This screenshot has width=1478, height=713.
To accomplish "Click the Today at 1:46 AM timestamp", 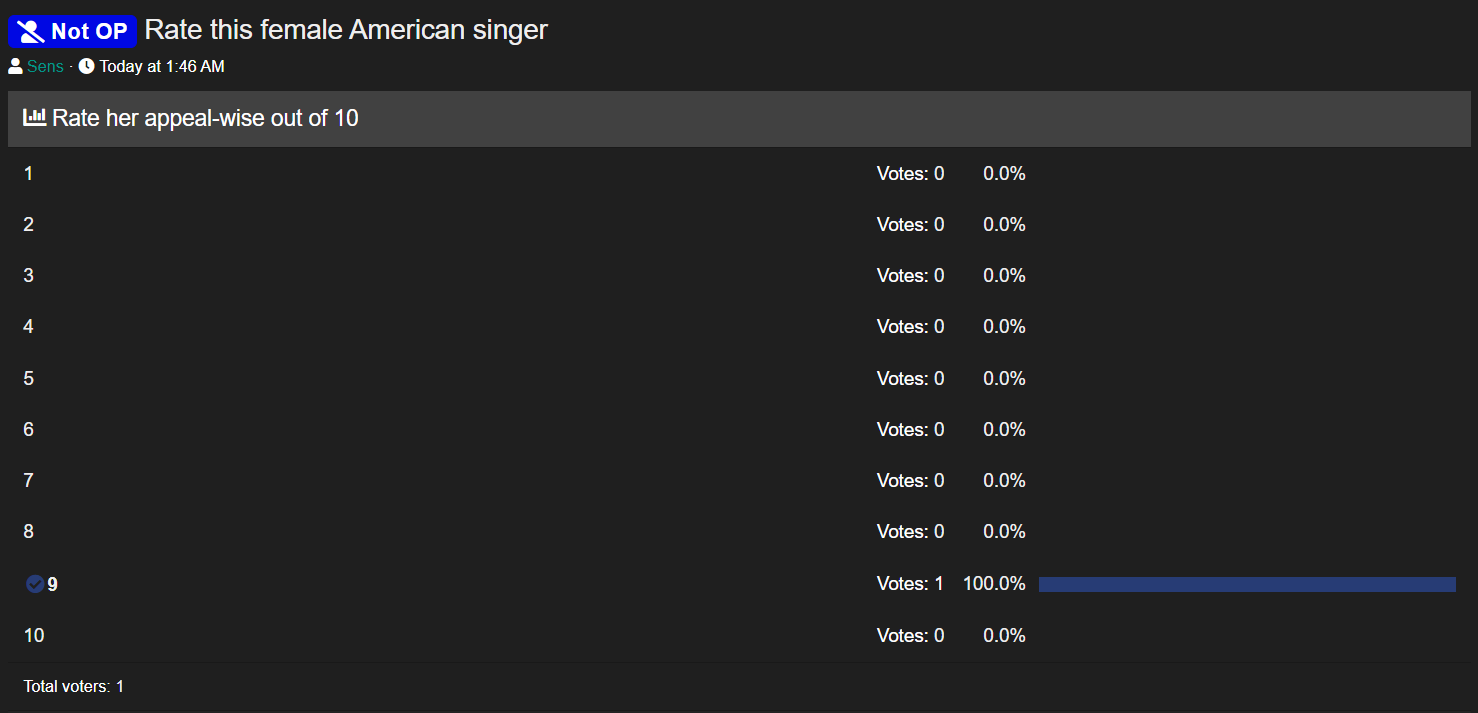I will click(162, 67).
